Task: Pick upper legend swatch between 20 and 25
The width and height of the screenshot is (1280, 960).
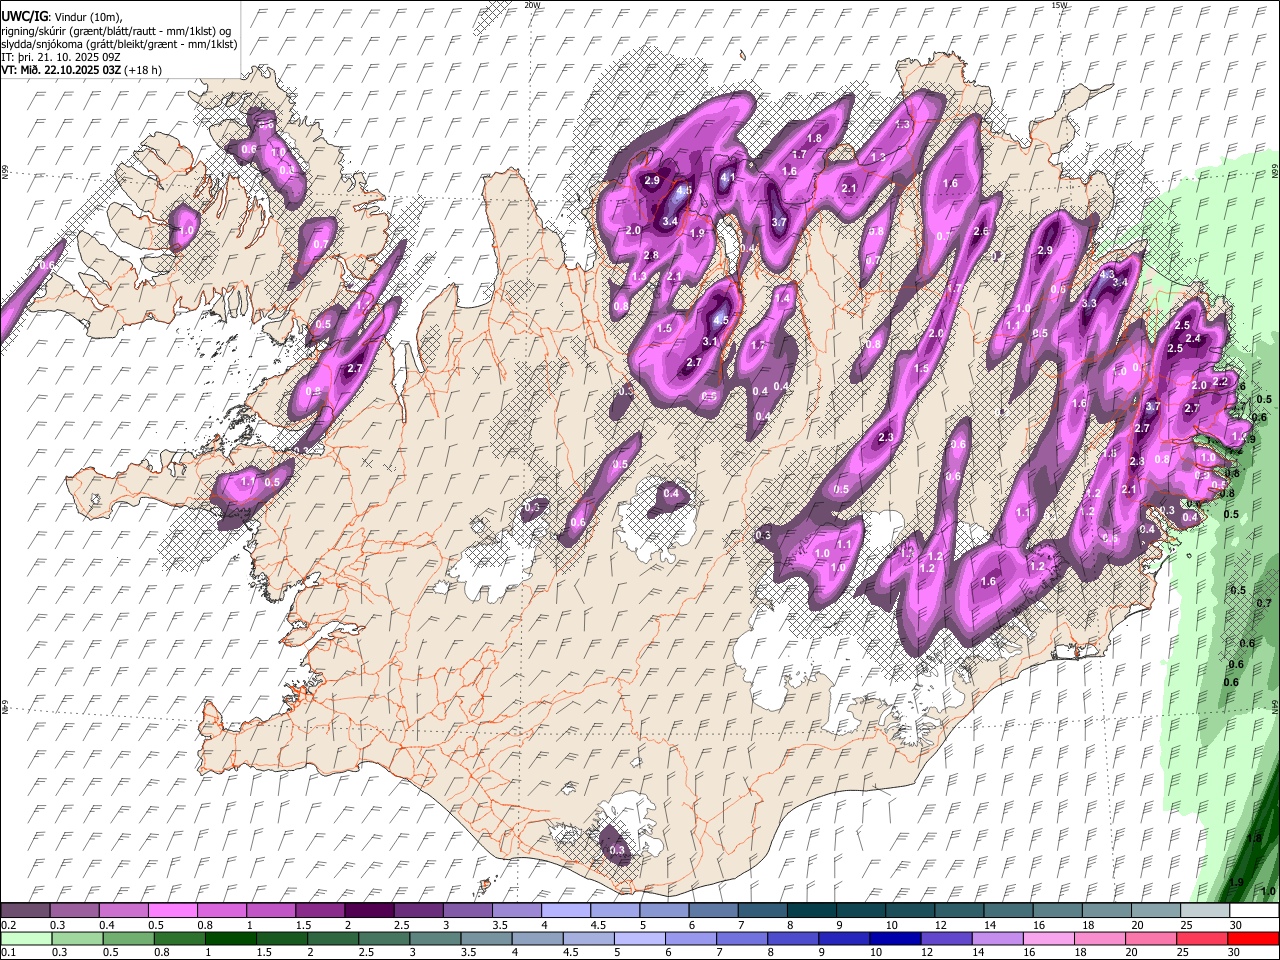Action: [1155, 910]
